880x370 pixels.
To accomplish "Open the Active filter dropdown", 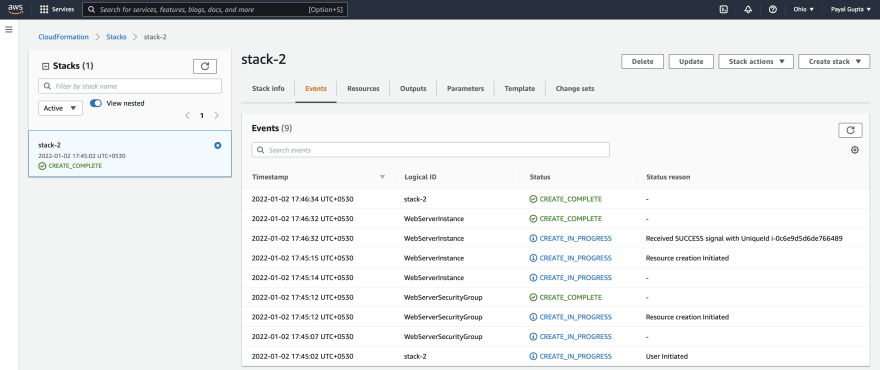I will click(x=60, y=108).
